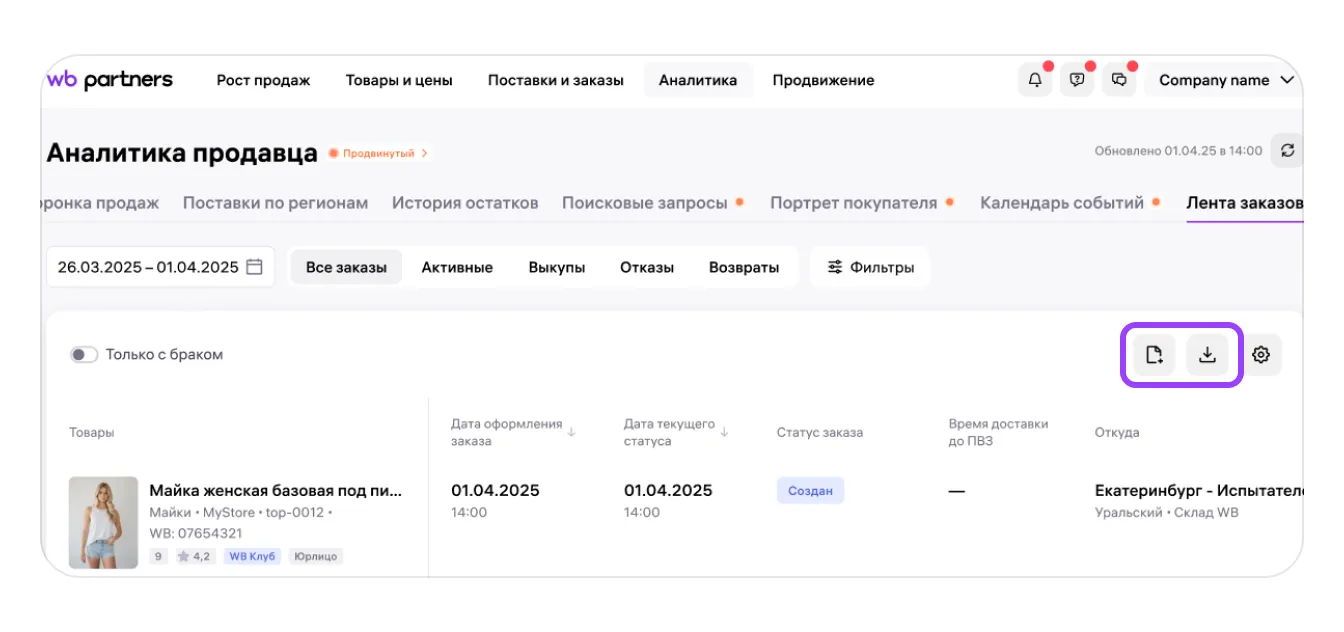Click the product thumbnail of the tank top
This screenshot has width=1344, height=632.
[x=104, y=522]
